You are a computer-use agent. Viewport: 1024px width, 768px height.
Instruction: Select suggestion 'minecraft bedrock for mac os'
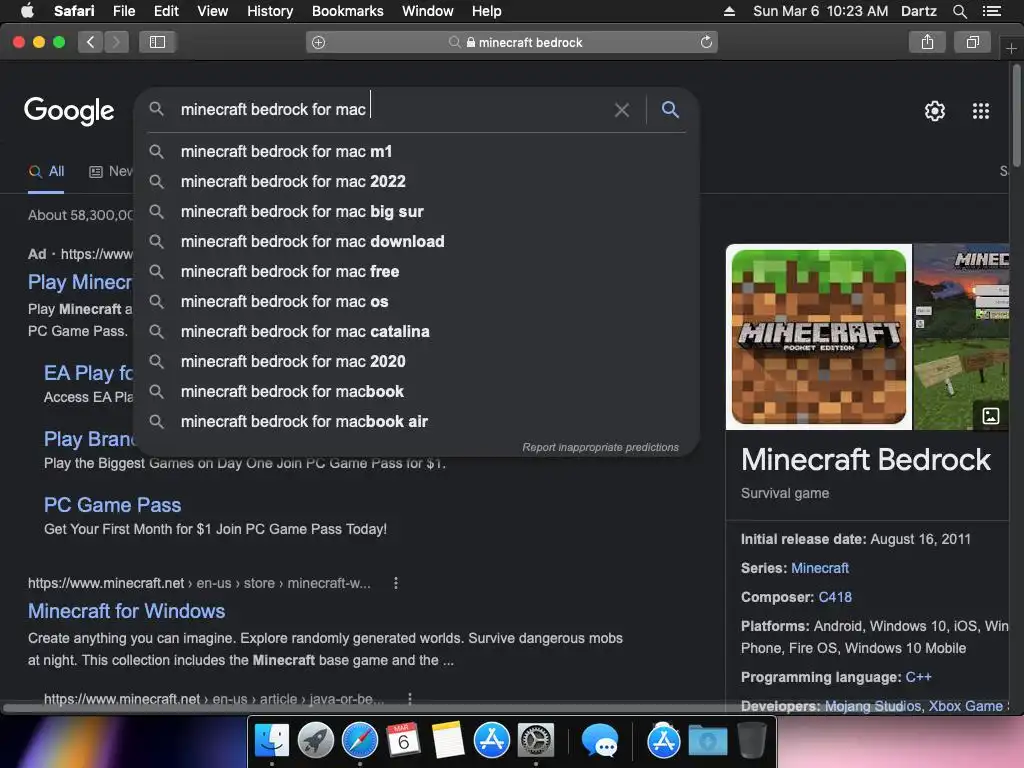pyautogui.click(x=417, y=302)
